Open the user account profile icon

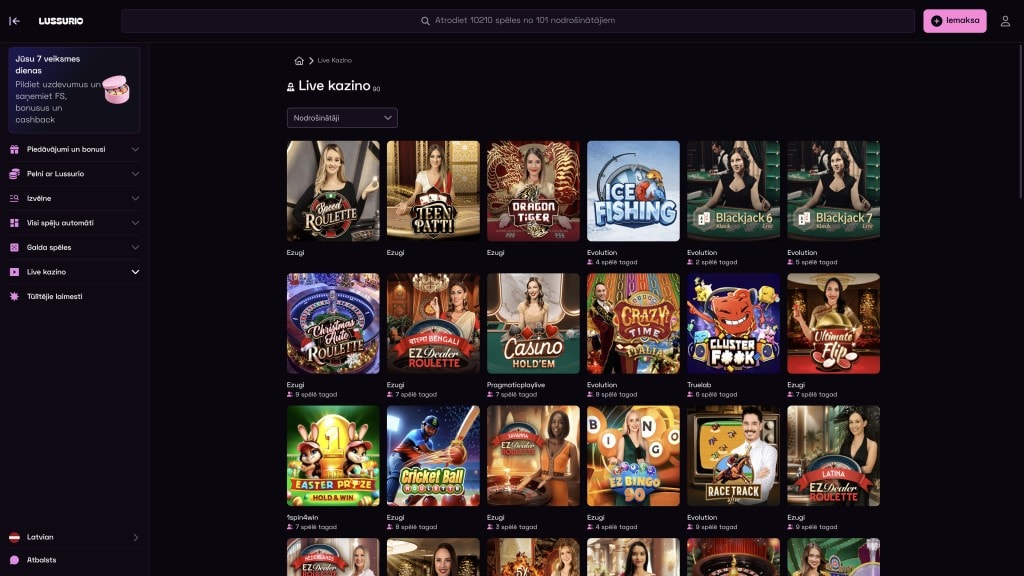coord(1005,21)
